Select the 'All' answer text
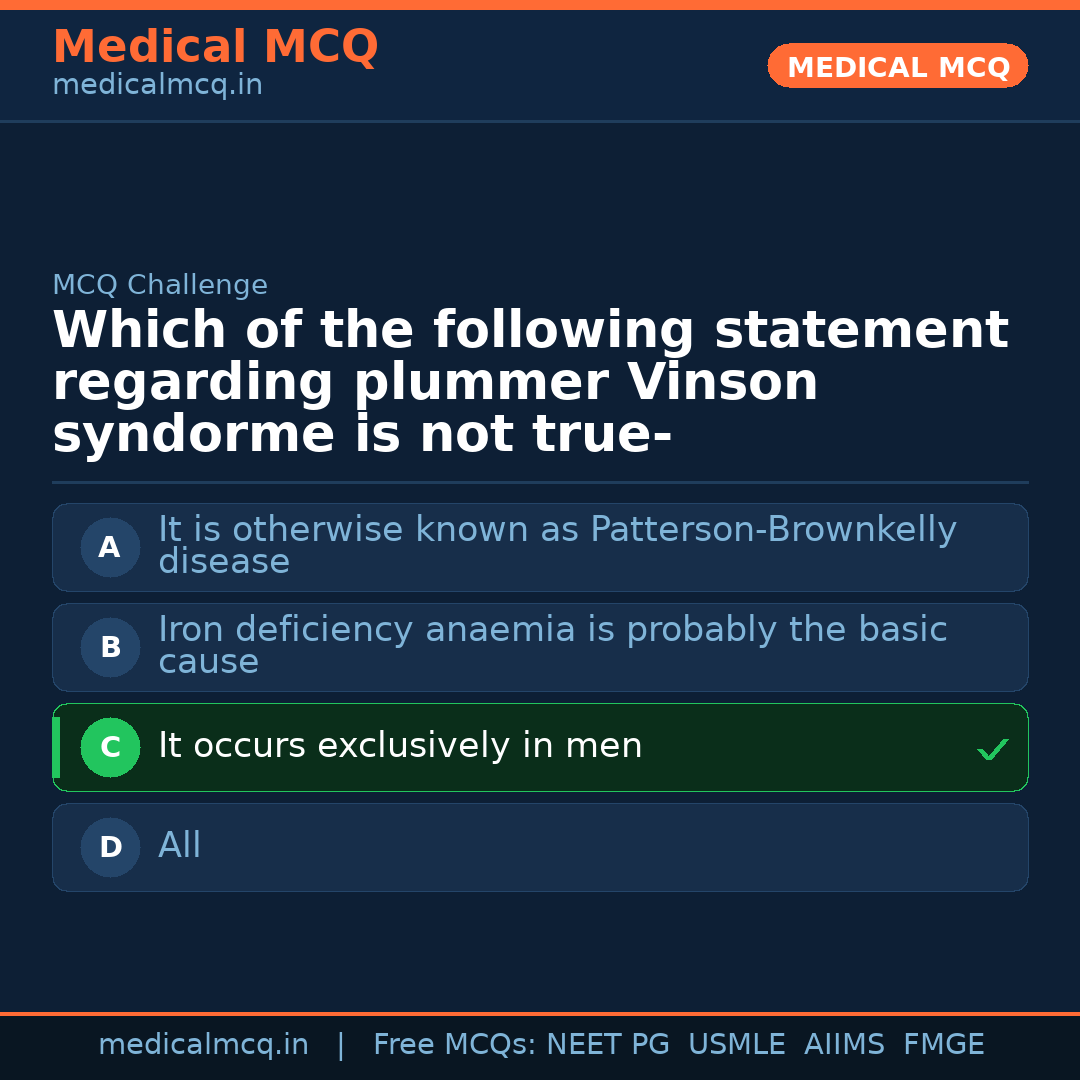 coord(180,846)
